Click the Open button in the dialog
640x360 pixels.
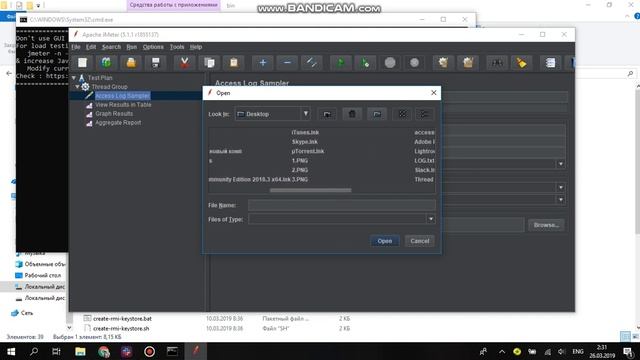coord(384,241)
